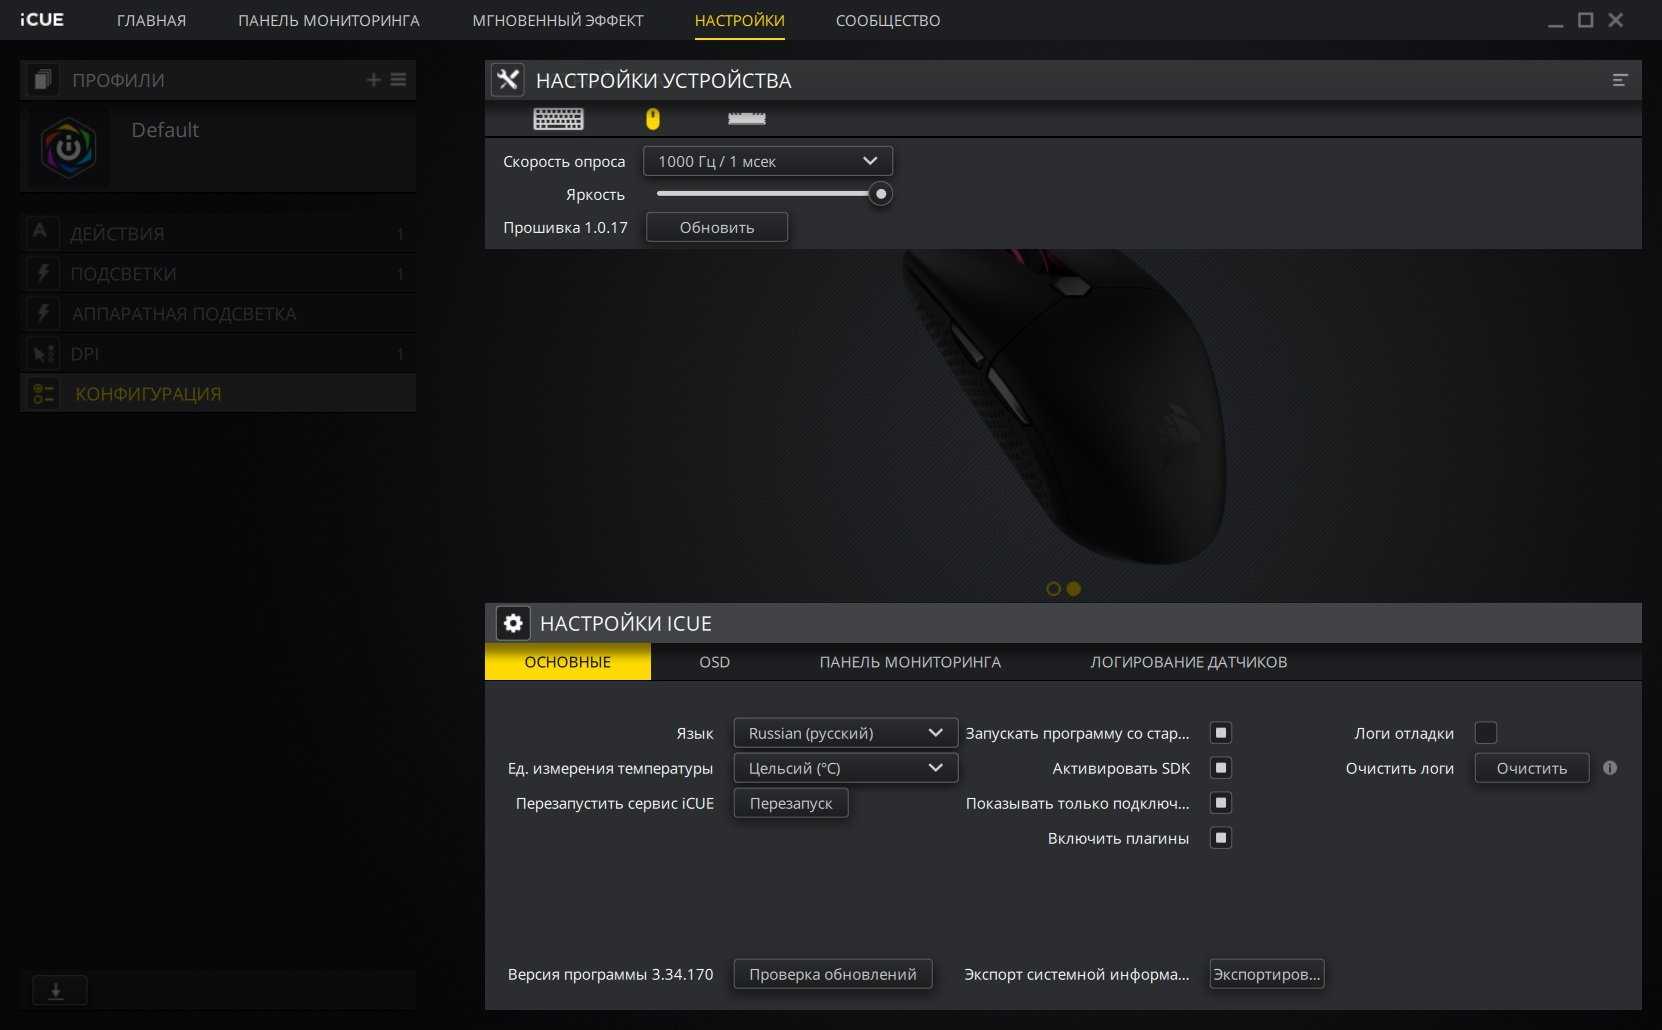Screen dimensions: 1662x1030
Task: Open device settings panel options menu
Action: pyautogui.click(x=1620, y=80)
